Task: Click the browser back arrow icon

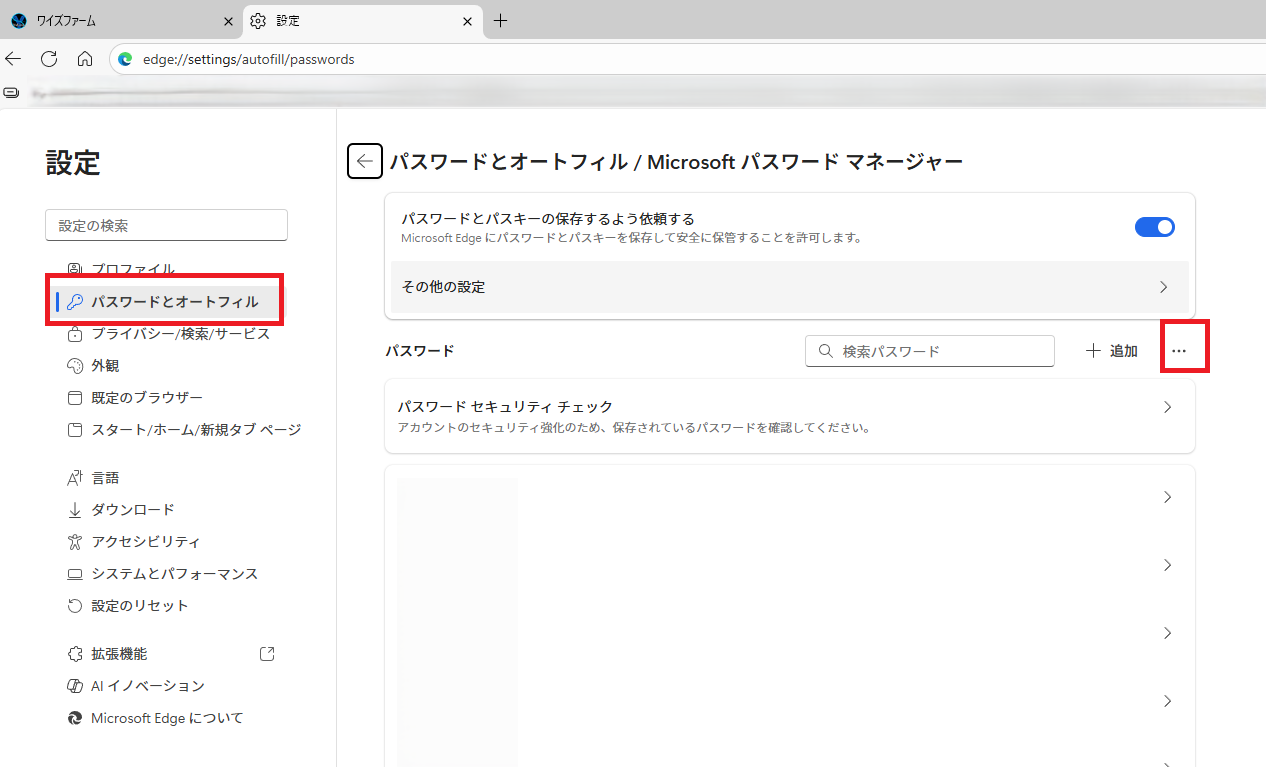Action: click(13, 59)
